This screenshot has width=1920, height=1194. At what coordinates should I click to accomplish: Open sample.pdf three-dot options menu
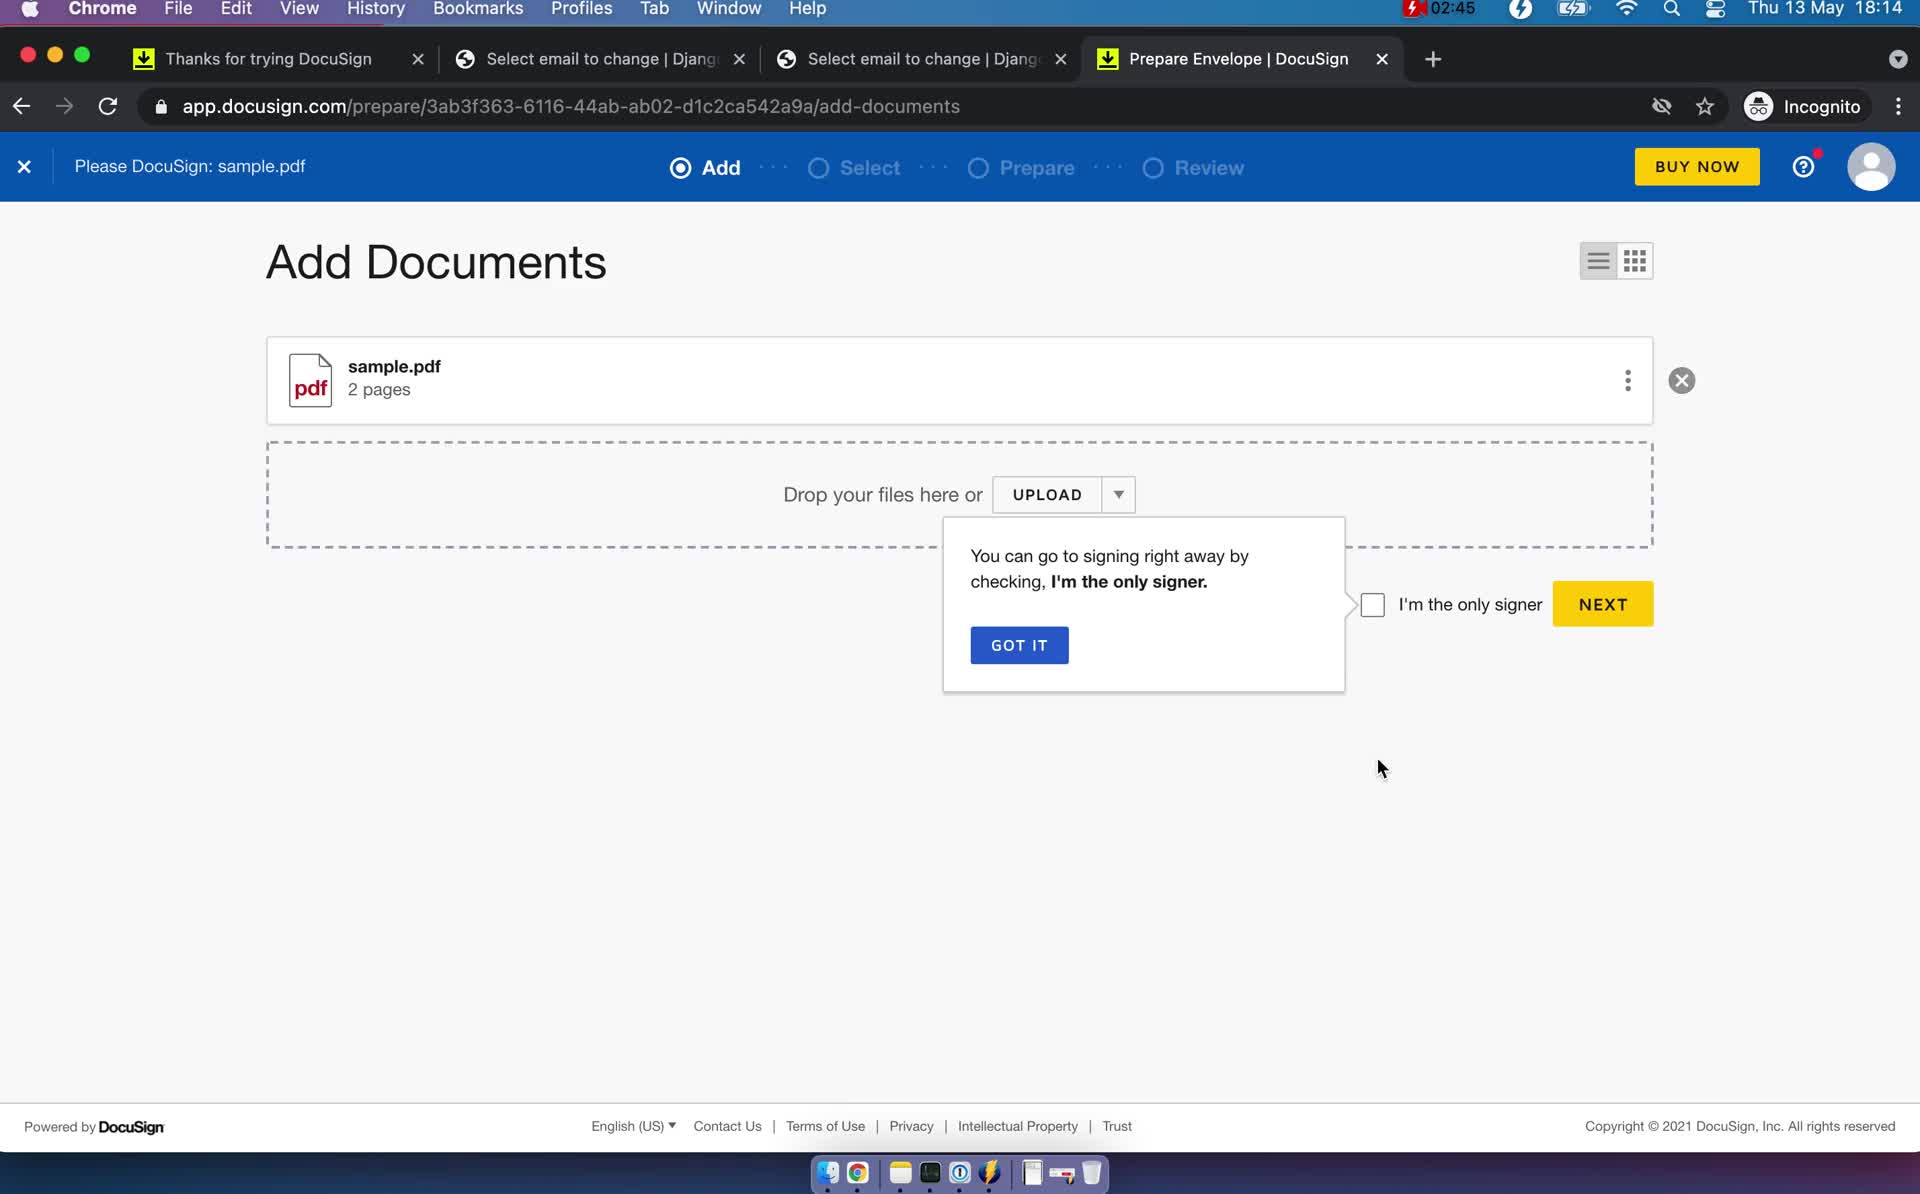pyautogui.click(x=1628, y=380)
